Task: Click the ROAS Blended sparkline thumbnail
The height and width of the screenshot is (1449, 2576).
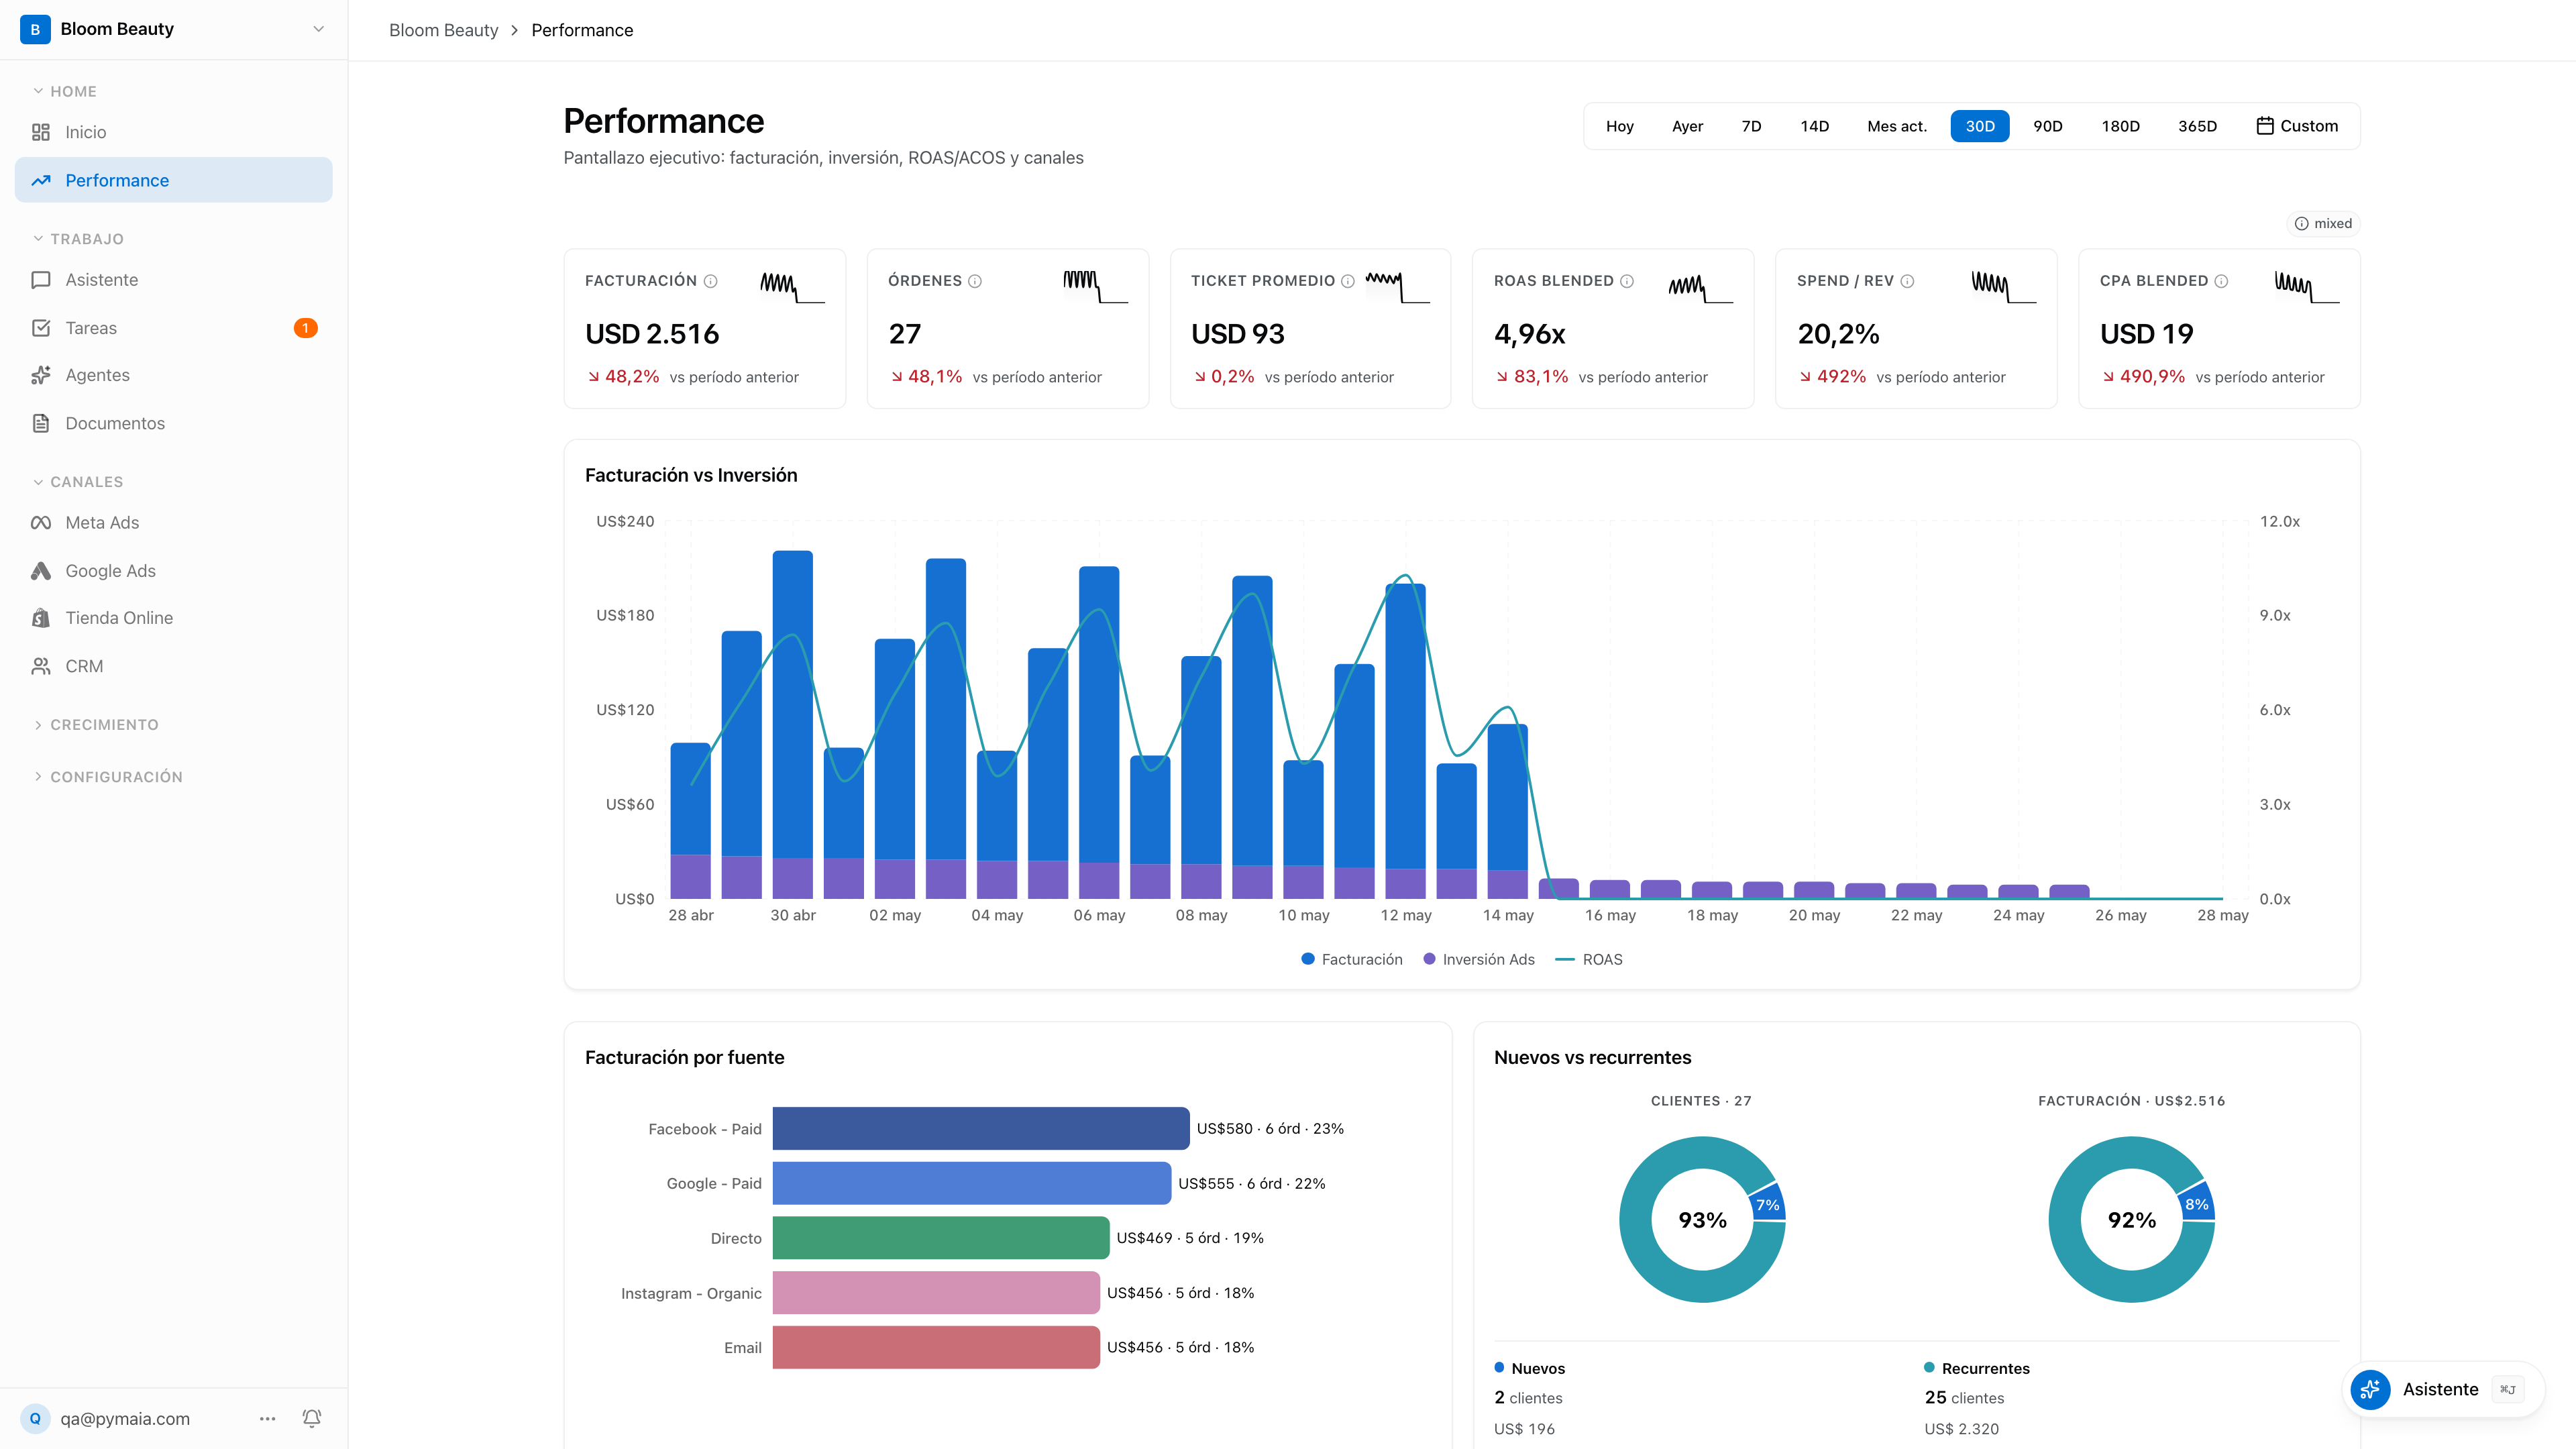Action: [1701, 287]
